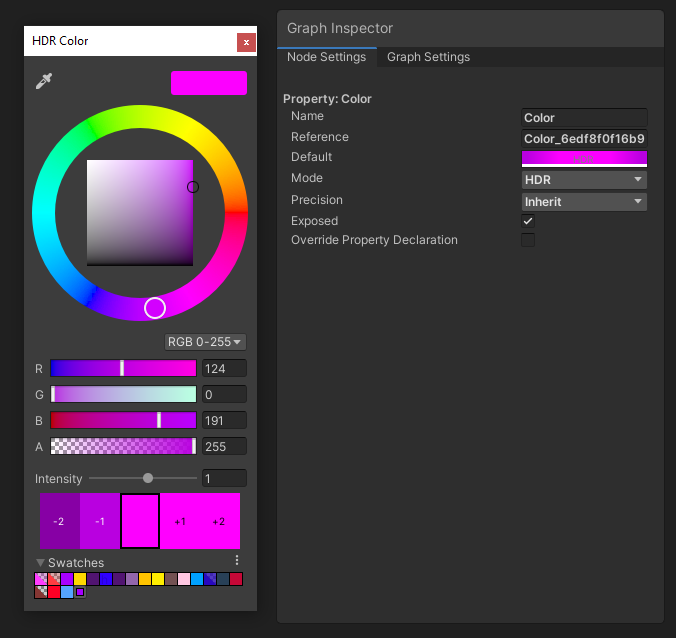Pick the semi-transparent indigo swatch
676x638 pixels.
click(210, 579)
